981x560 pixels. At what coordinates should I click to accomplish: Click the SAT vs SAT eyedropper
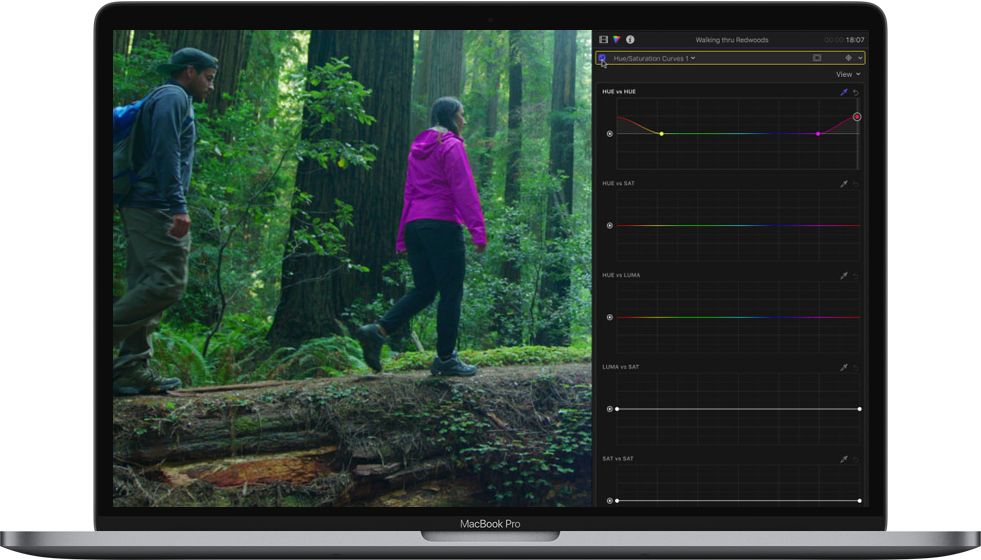tap(843, 459)
